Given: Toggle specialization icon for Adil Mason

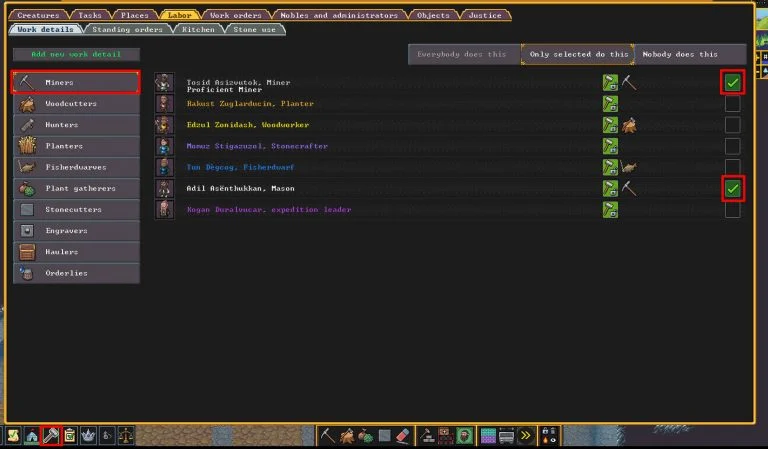Looking at the screenshot, I should [x=610, y=189].
